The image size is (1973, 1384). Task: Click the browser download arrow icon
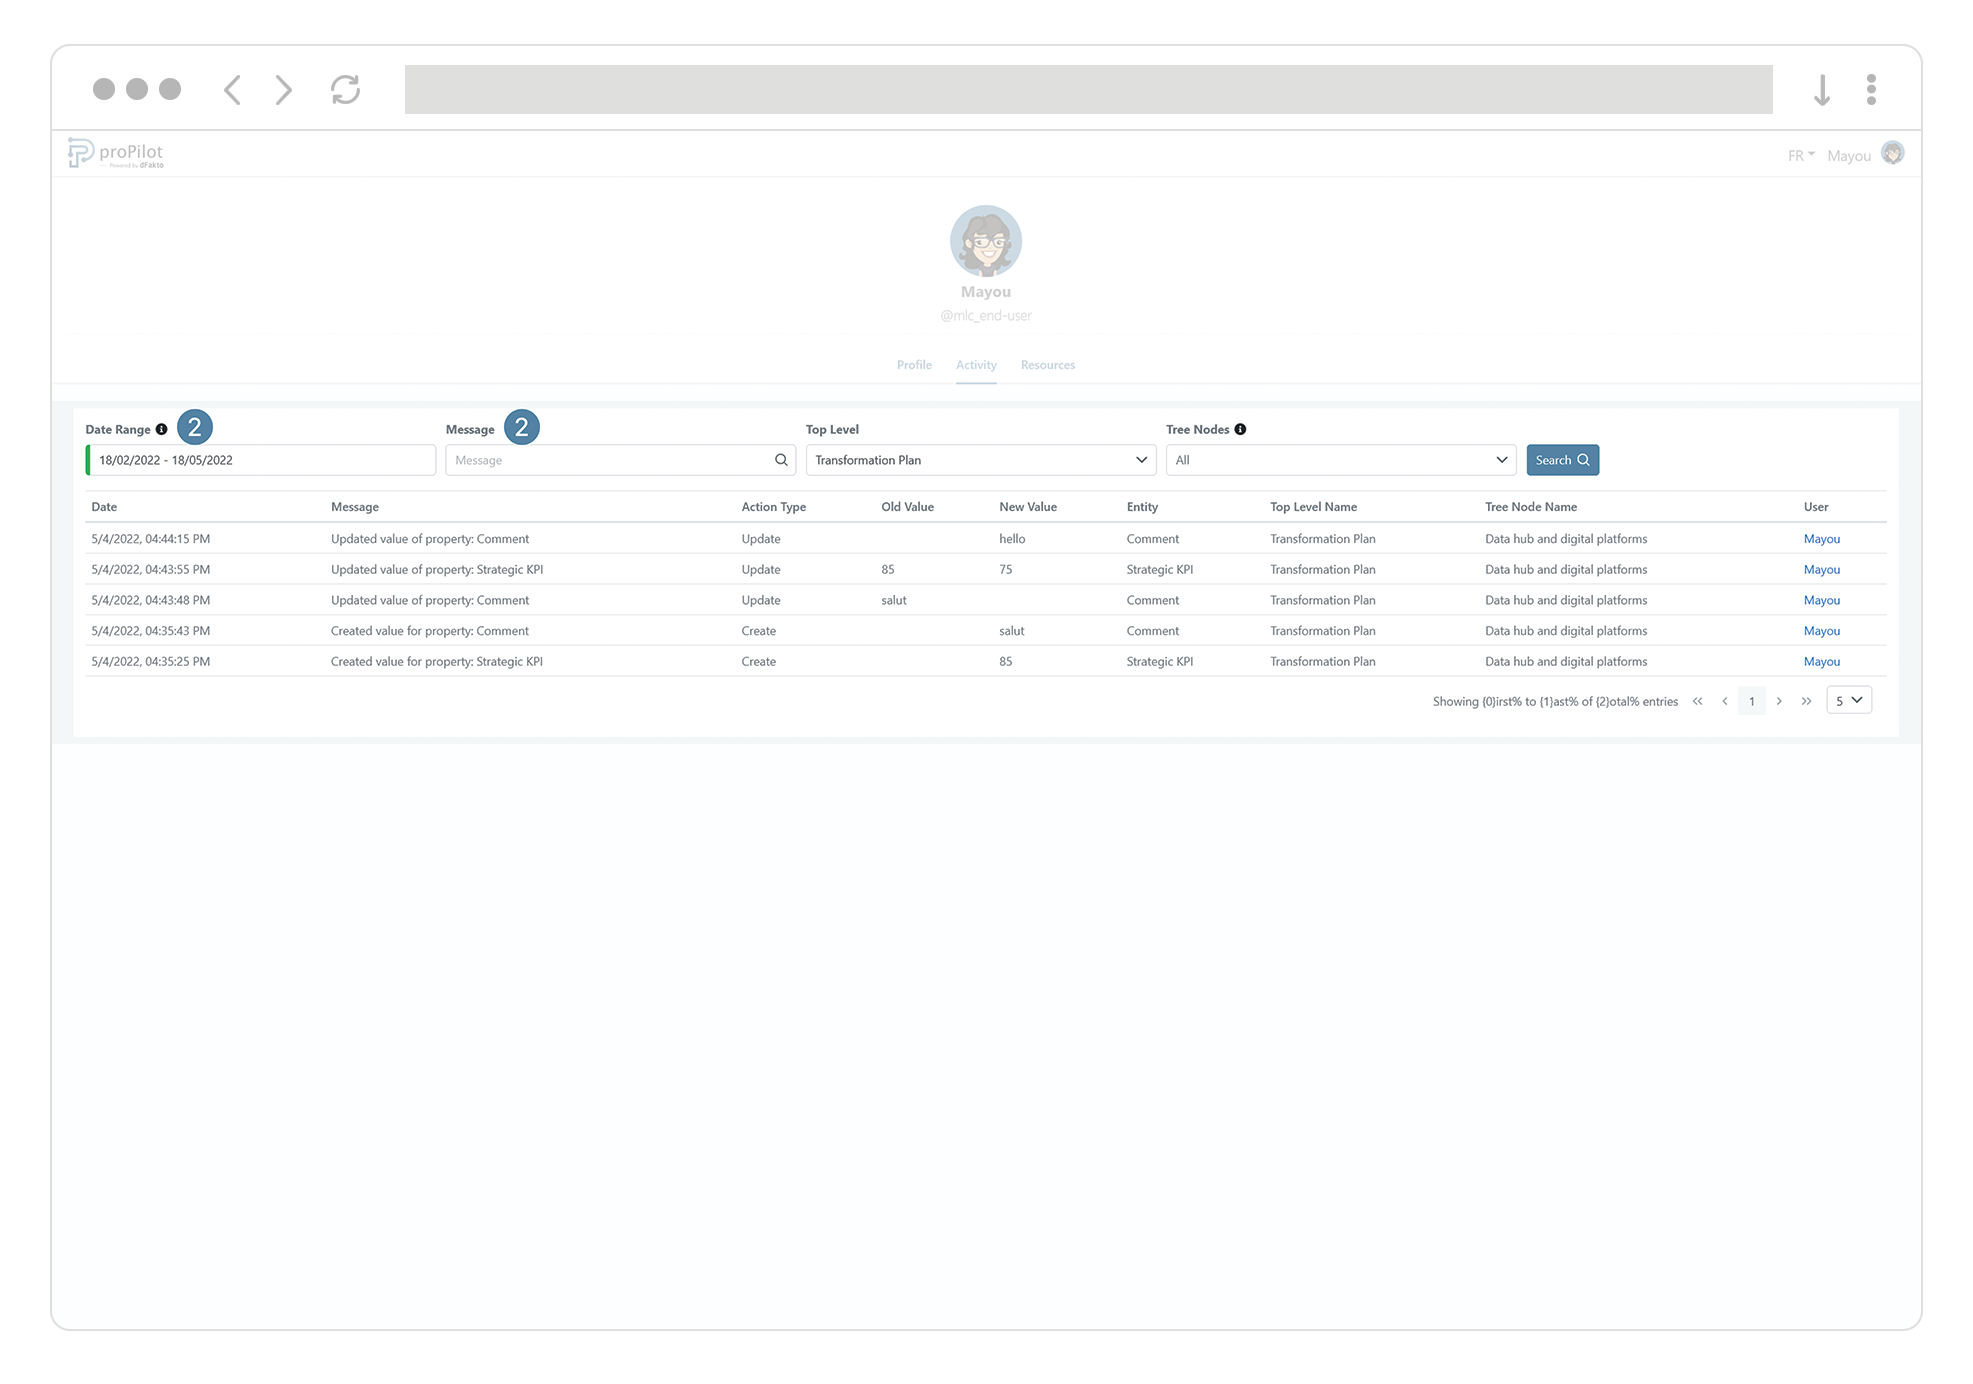(x=1821, y=90)
